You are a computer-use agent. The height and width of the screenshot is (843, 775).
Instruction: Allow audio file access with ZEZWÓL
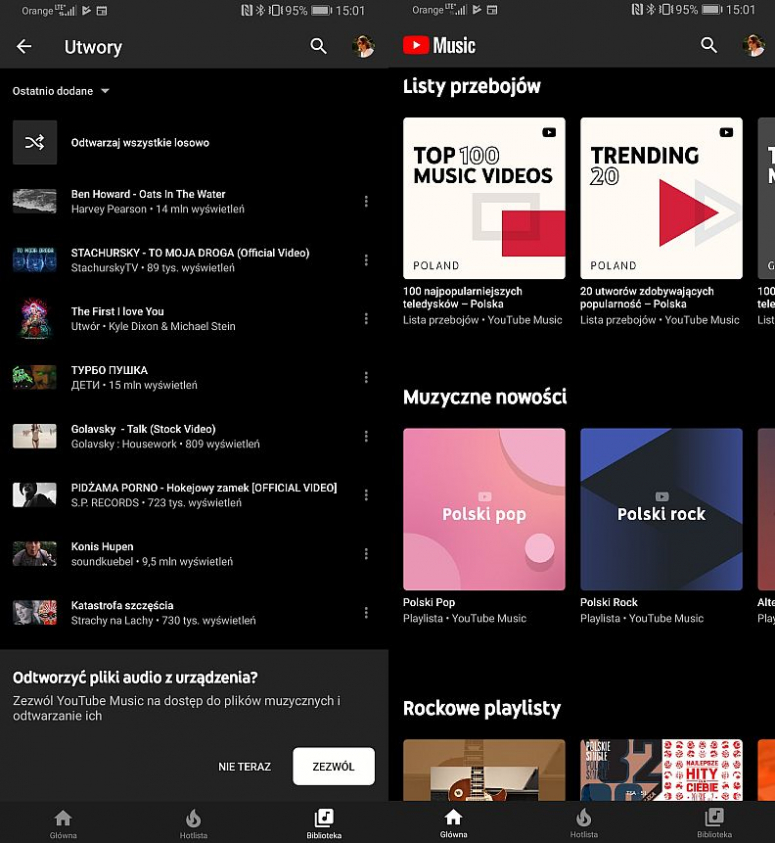click(x=334, y=766)
